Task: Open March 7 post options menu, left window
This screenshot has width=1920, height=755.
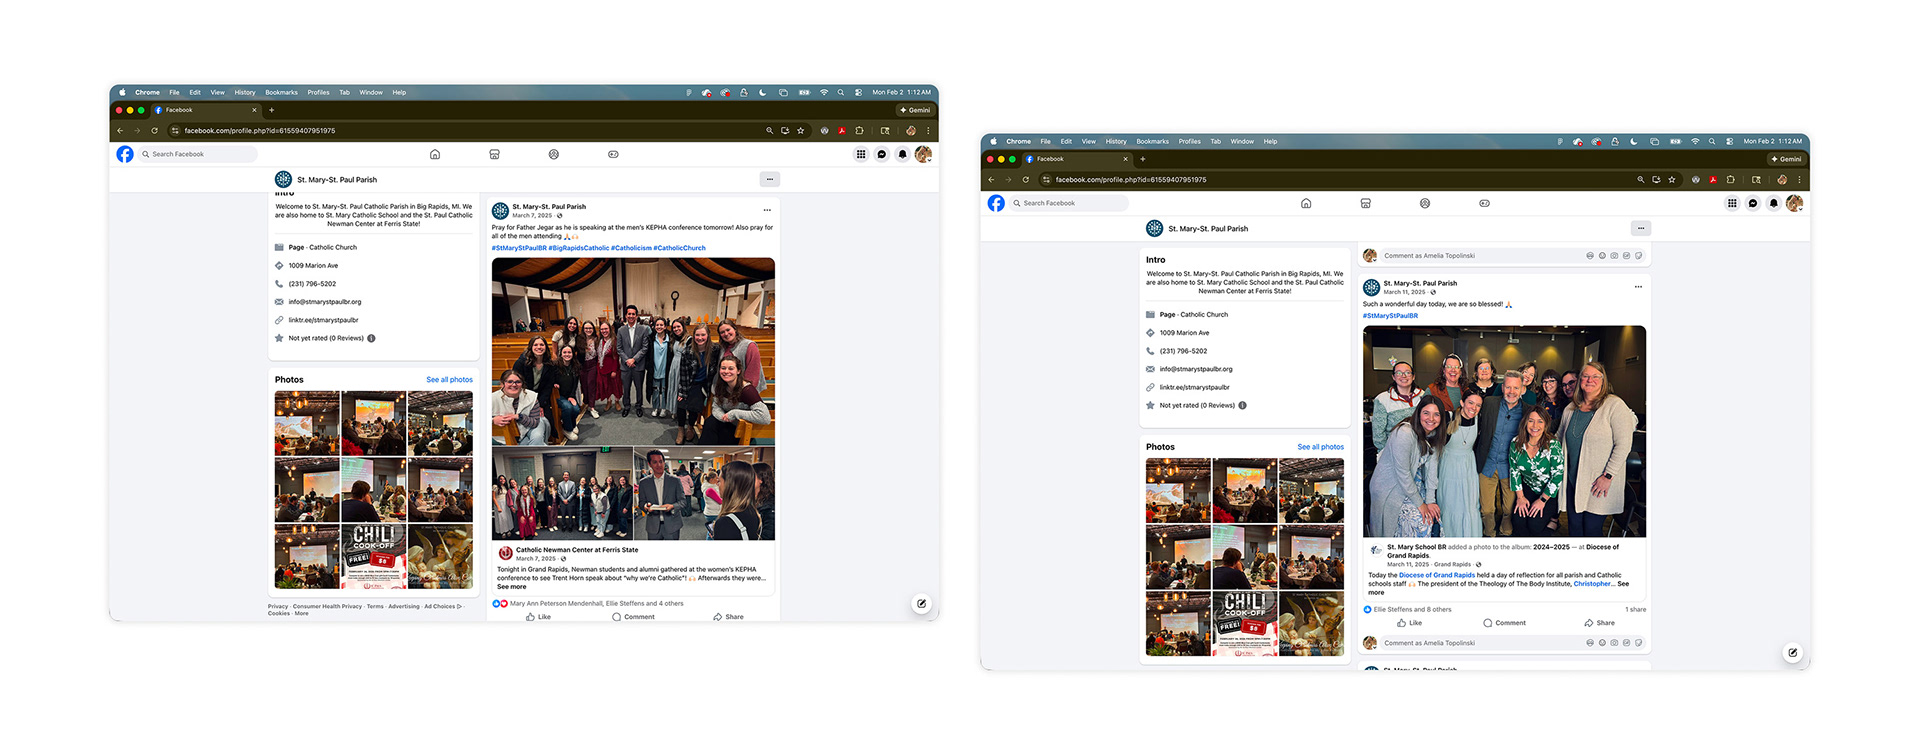Action: click(x=767, y=210)
